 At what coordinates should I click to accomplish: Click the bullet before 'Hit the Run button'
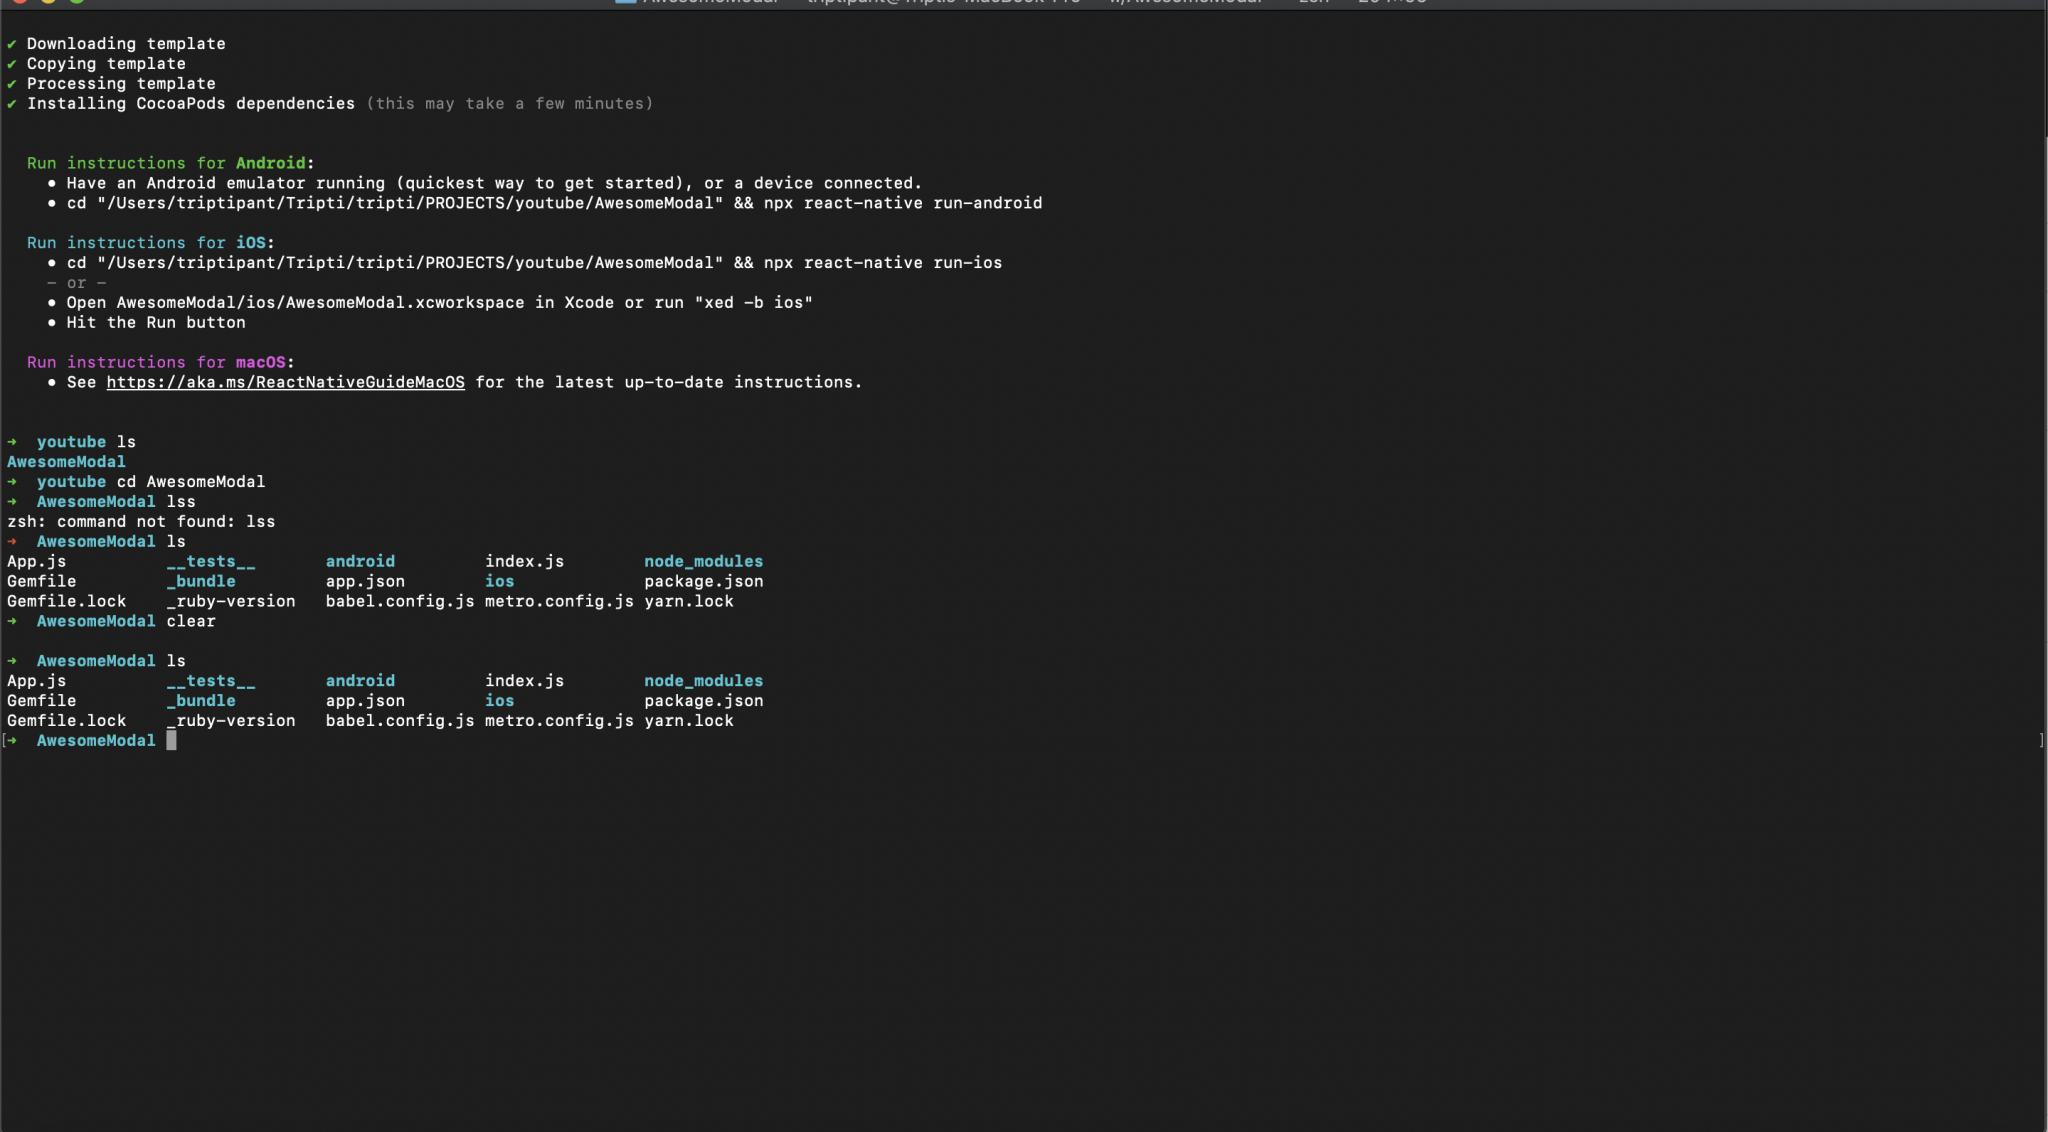click(x=51, y=323)
